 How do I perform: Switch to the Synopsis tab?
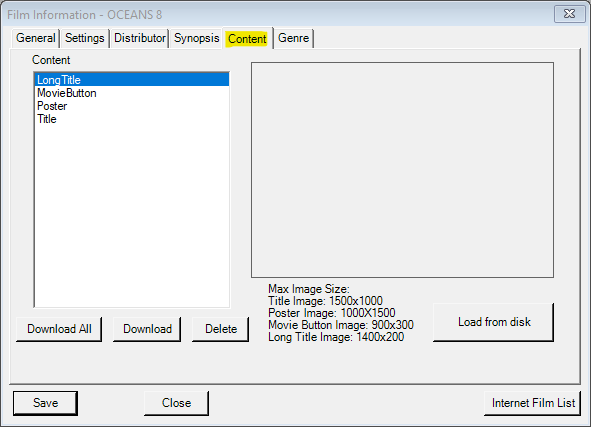(196, 38)
